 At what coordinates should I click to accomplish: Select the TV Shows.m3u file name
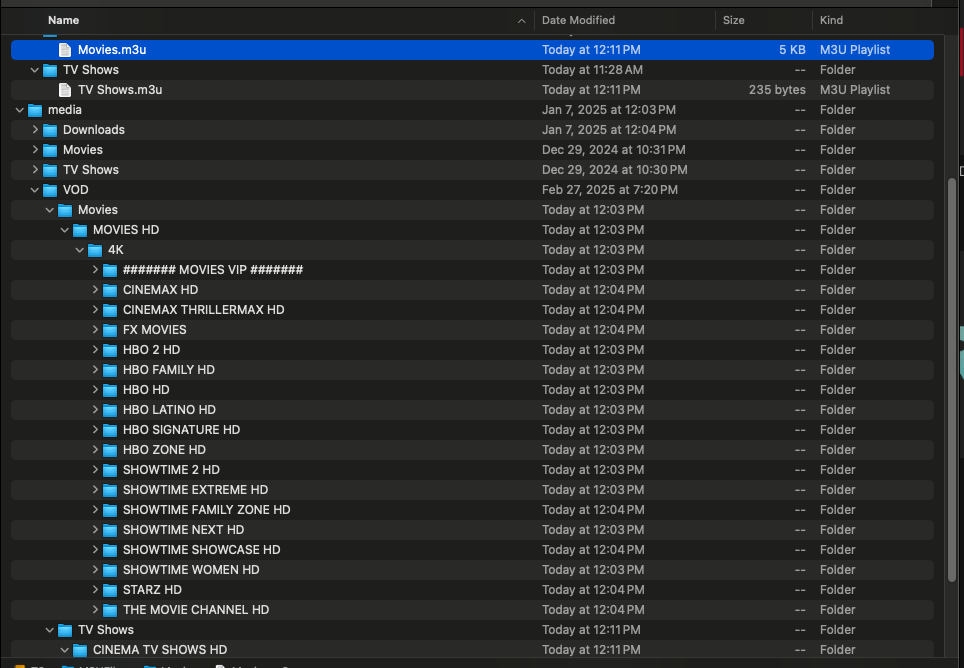[120, 90]
